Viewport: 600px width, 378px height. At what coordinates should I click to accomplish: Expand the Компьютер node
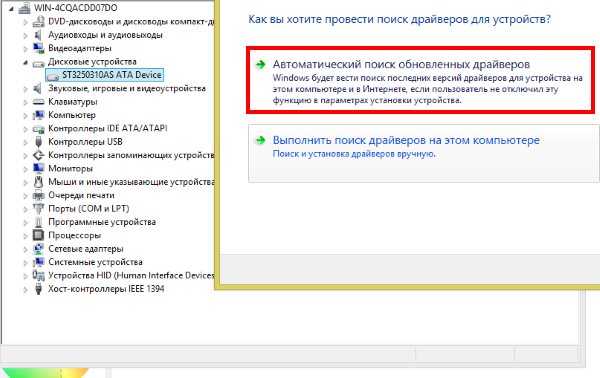[x=25, y=116]
